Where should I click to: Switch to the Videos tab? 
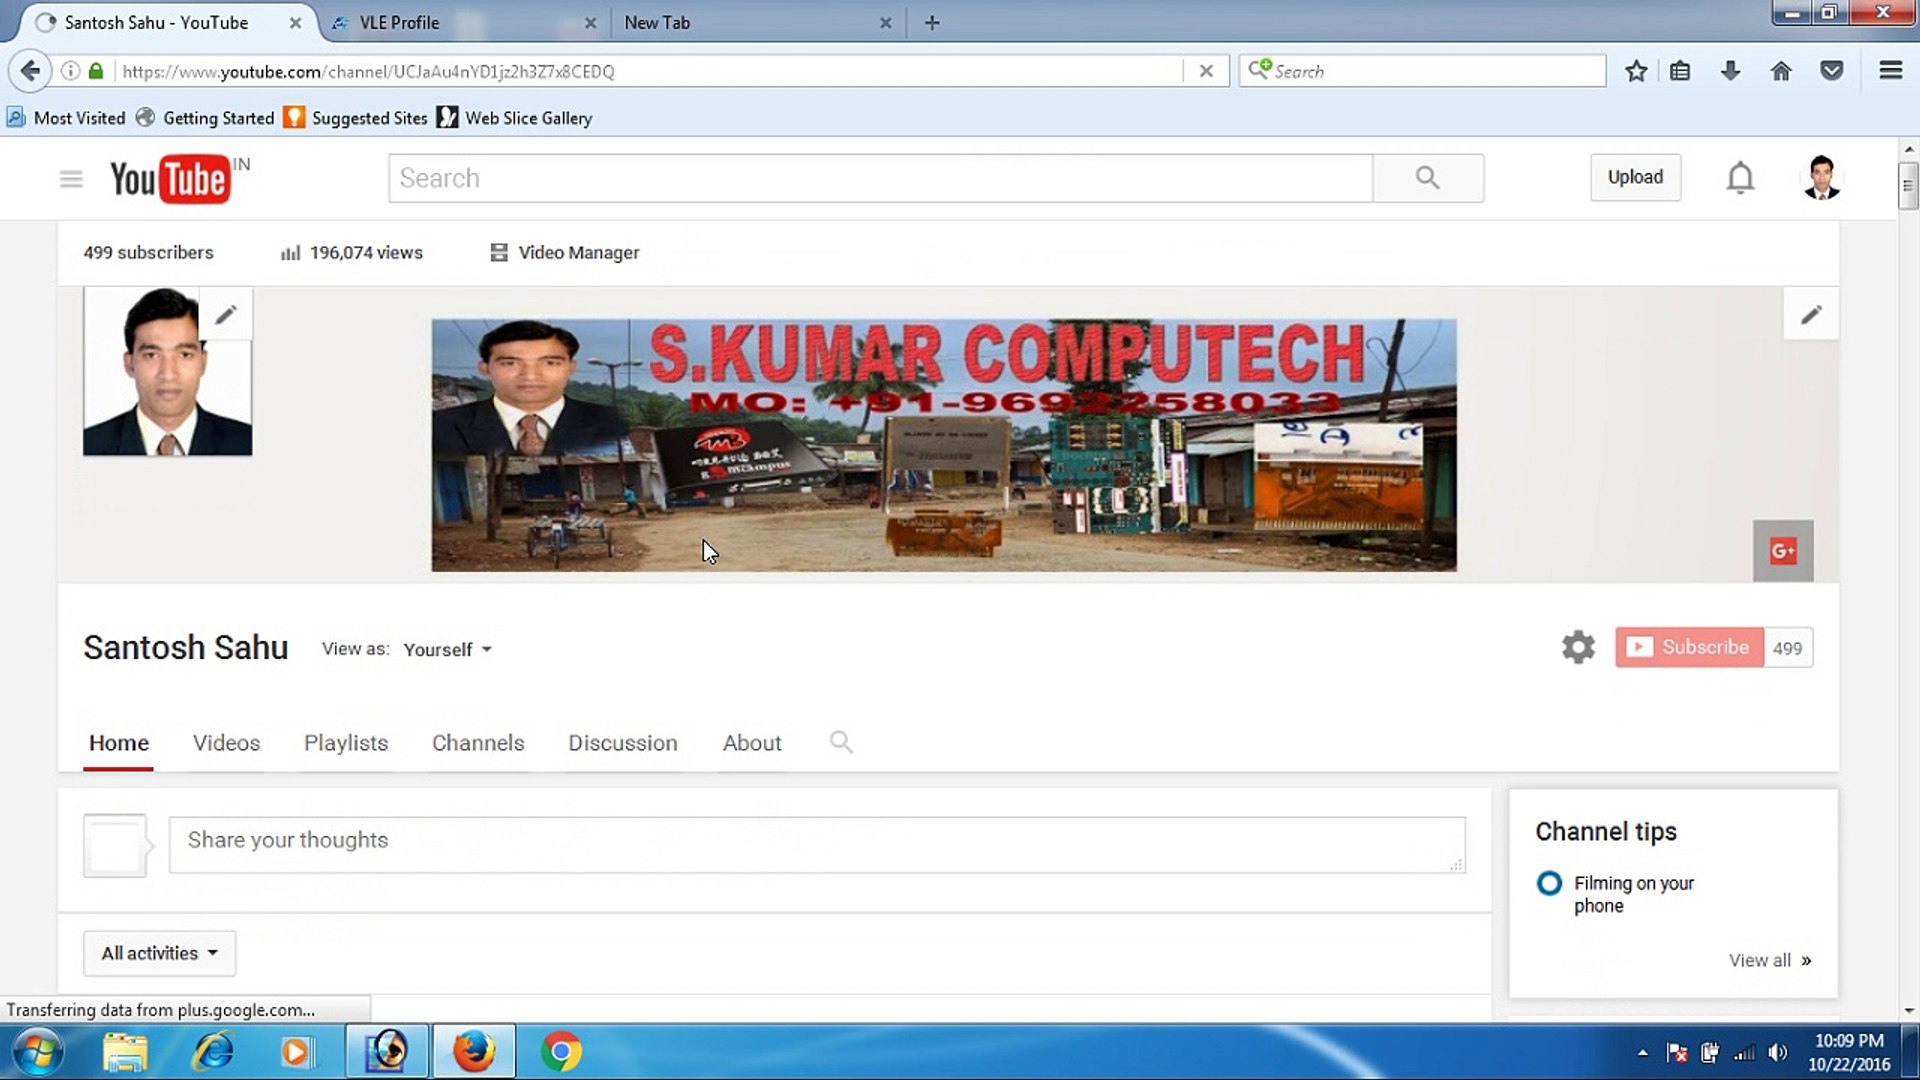226,743
